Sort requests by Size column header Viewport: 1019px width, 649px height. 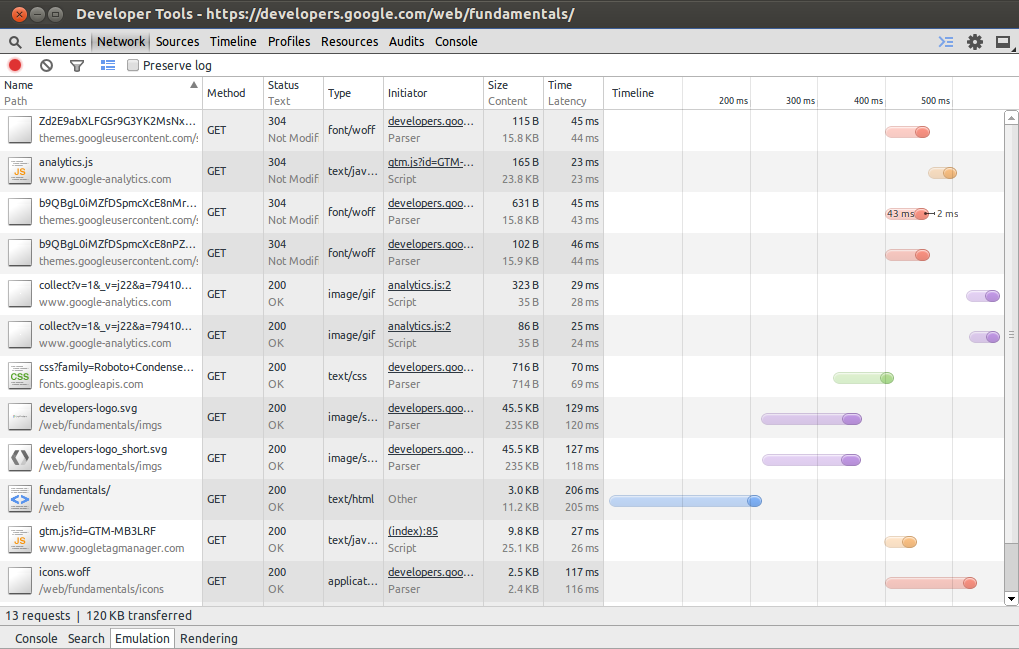pos(498,86)
